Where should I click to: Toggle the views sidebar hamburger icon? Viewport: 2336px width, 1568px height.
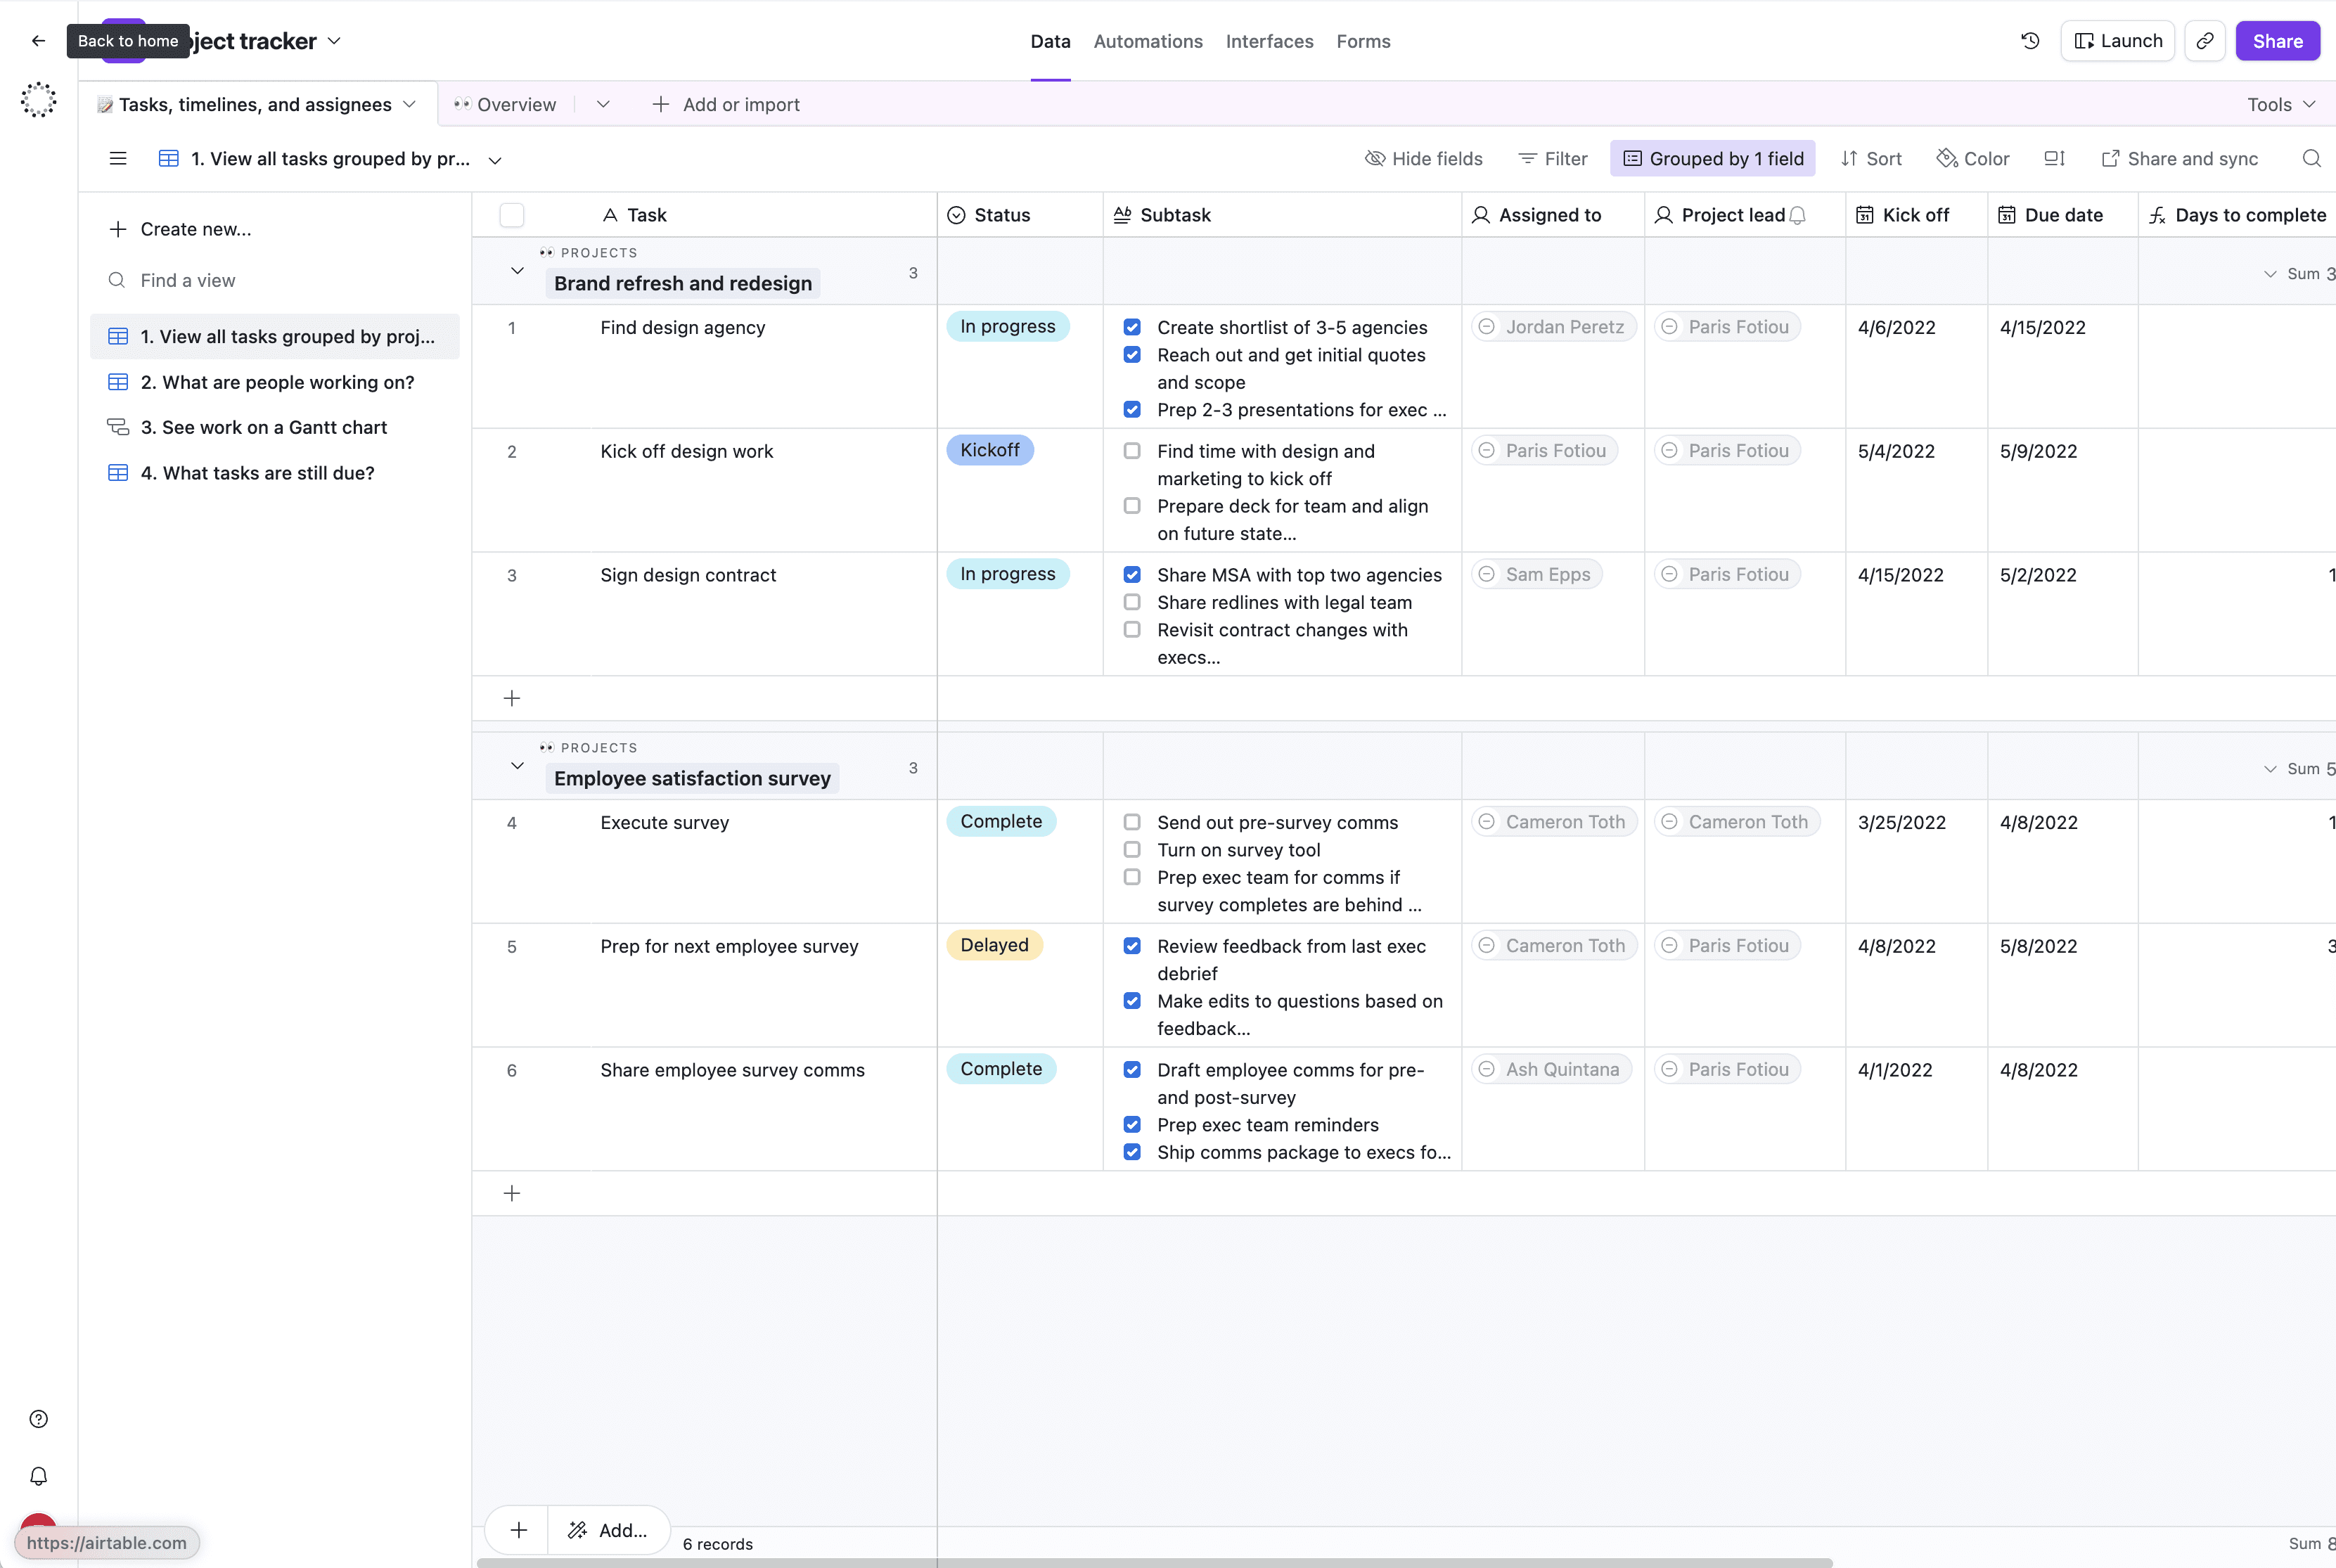(x=118, y=159)
